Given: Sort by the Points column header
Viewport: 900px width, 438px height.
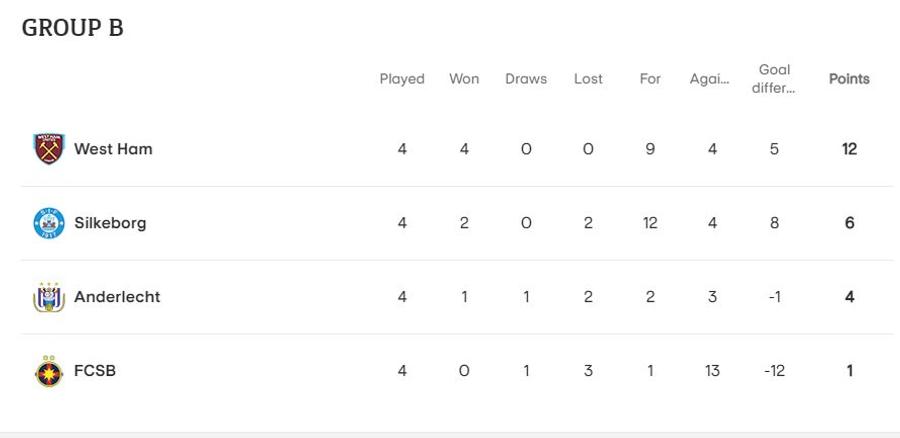Looking at the screenshot, I should [x=849, y=79].
